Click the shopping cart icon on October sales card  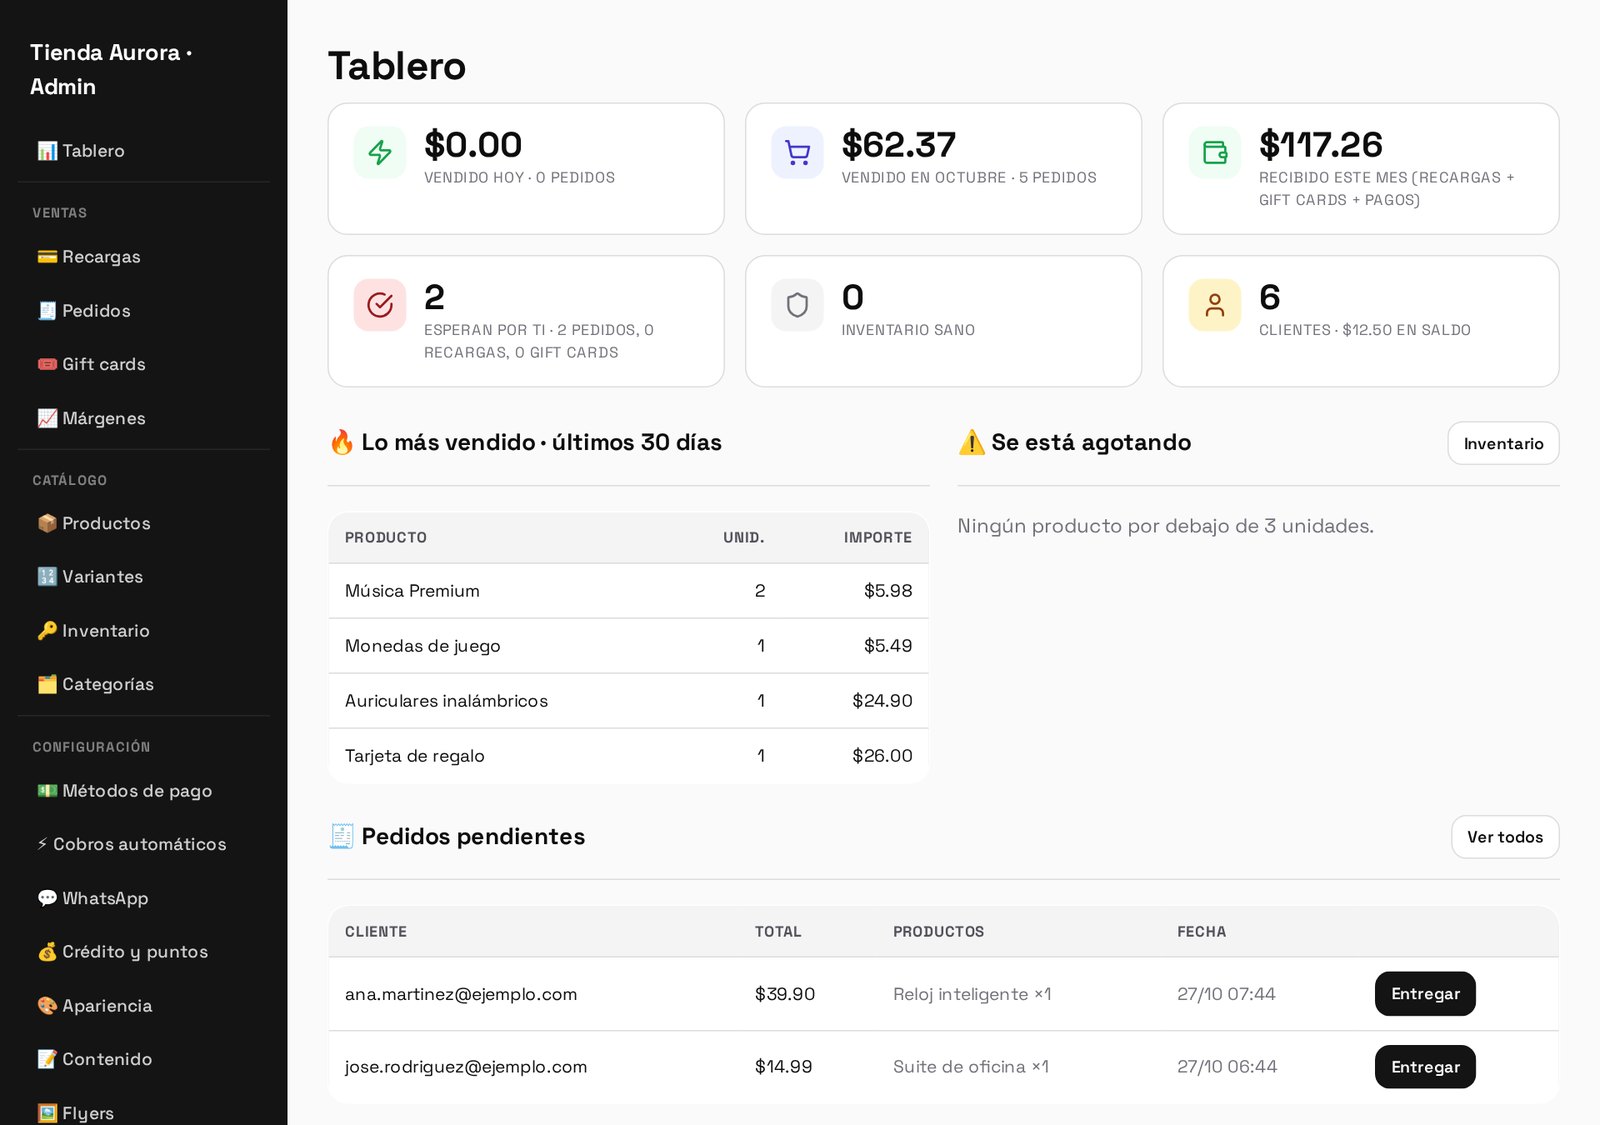797,152
